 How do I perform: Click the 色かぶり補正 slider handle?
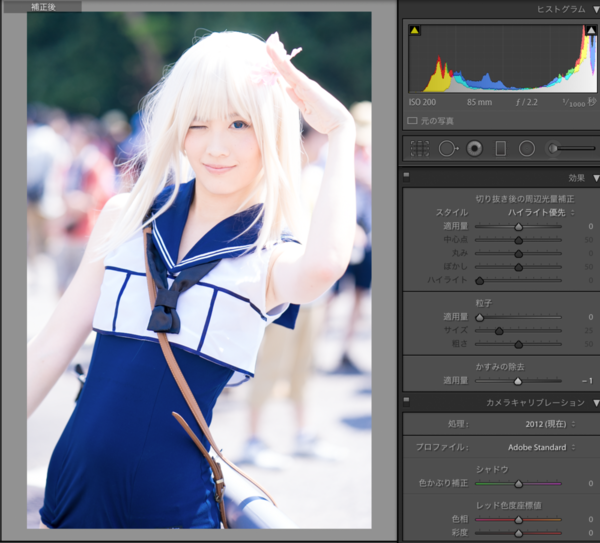click(x=518, y=484)
